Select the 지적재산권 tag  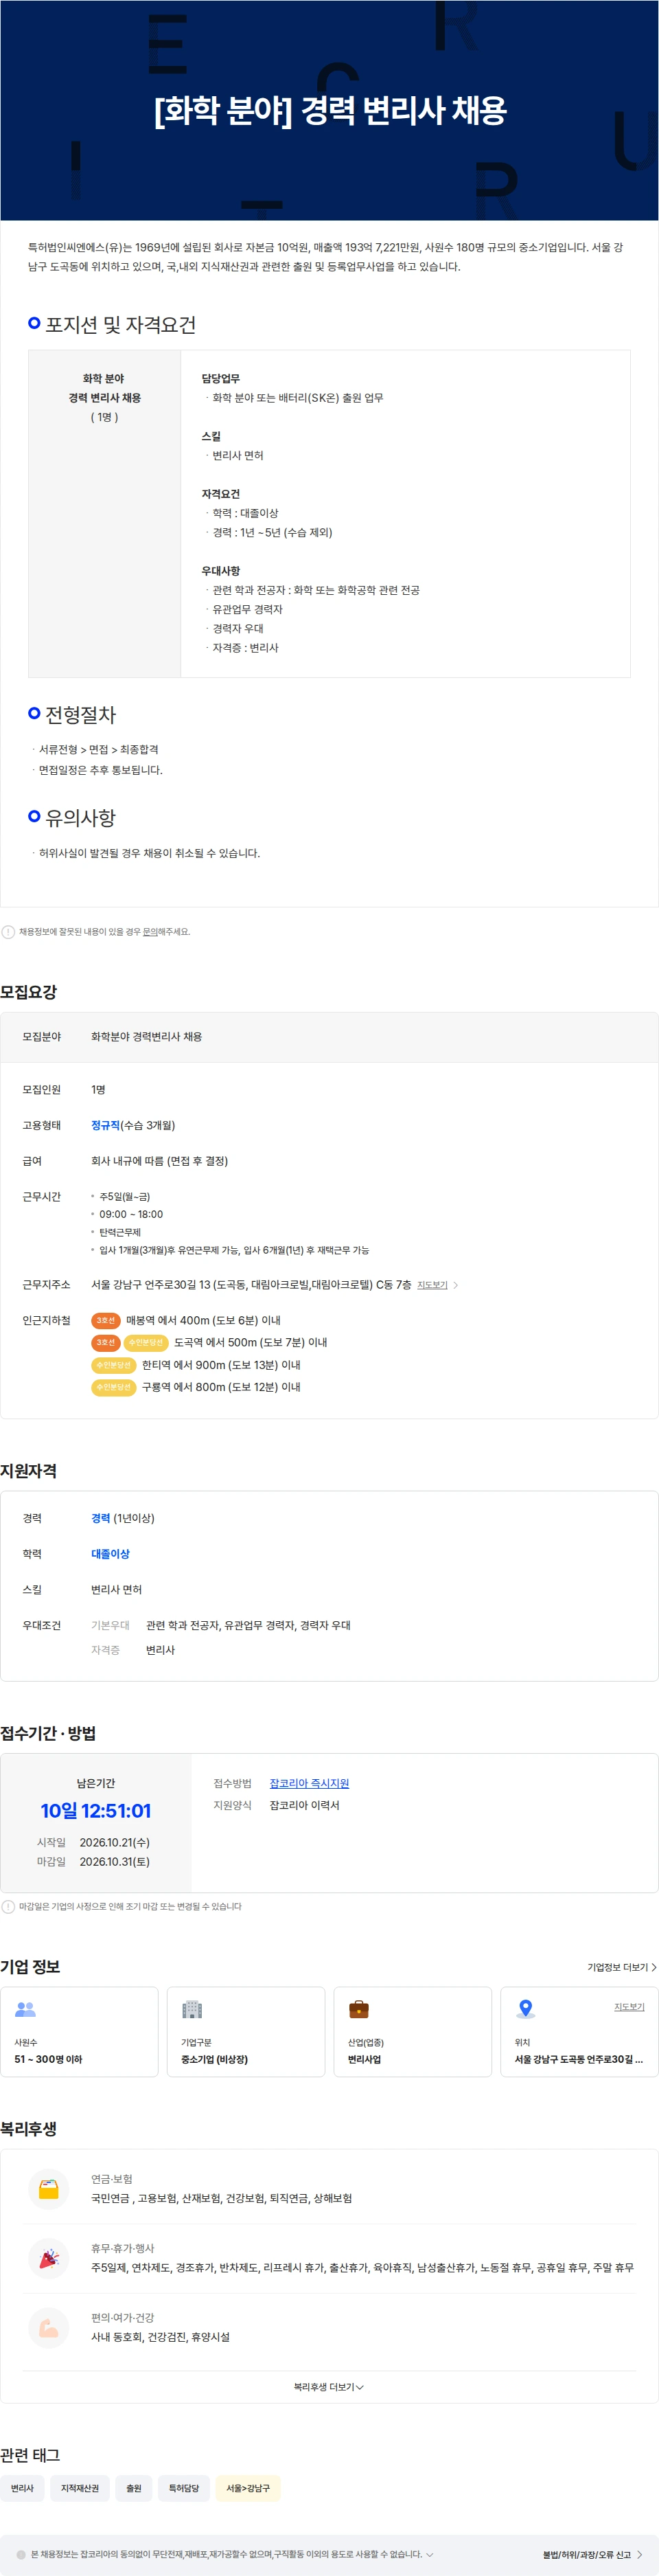point(80,2488)
